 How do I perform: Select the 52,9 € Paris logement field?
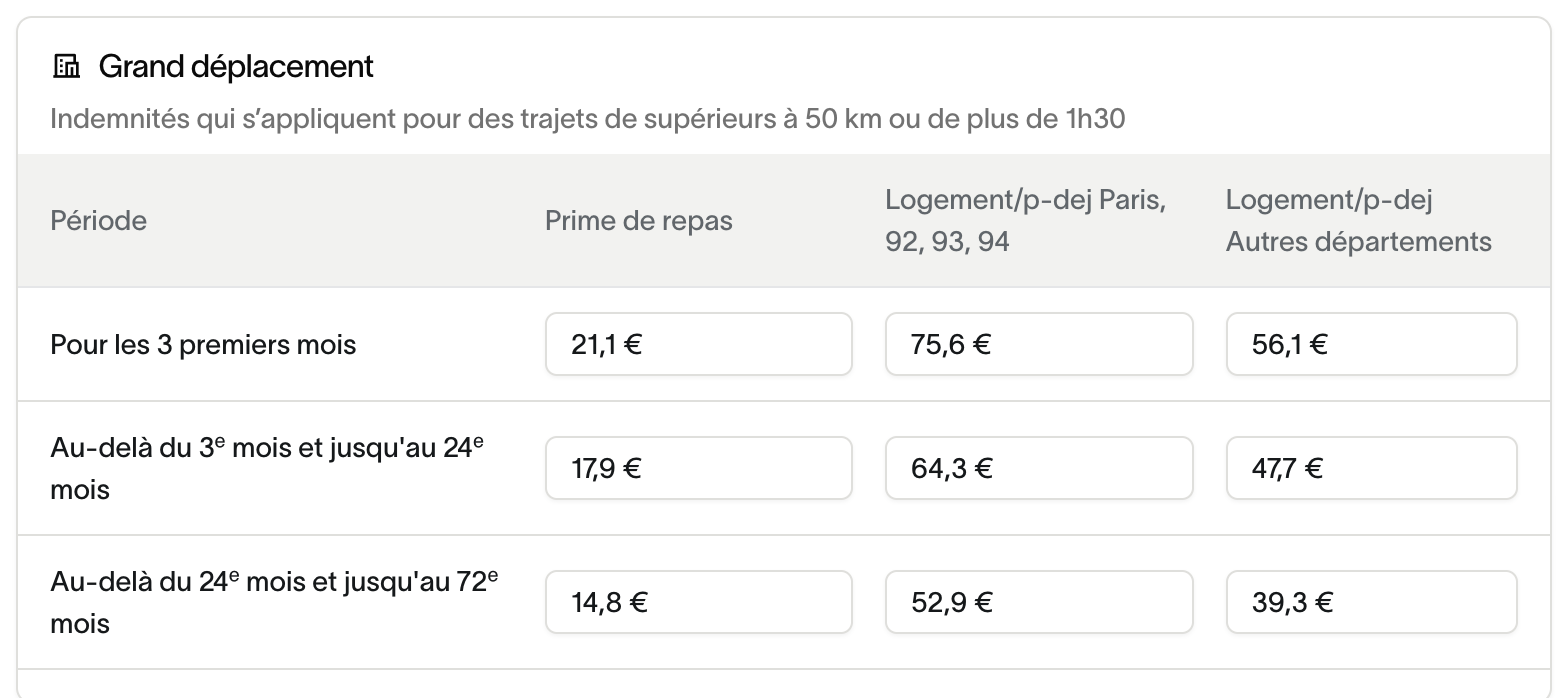coord(1039,602)
